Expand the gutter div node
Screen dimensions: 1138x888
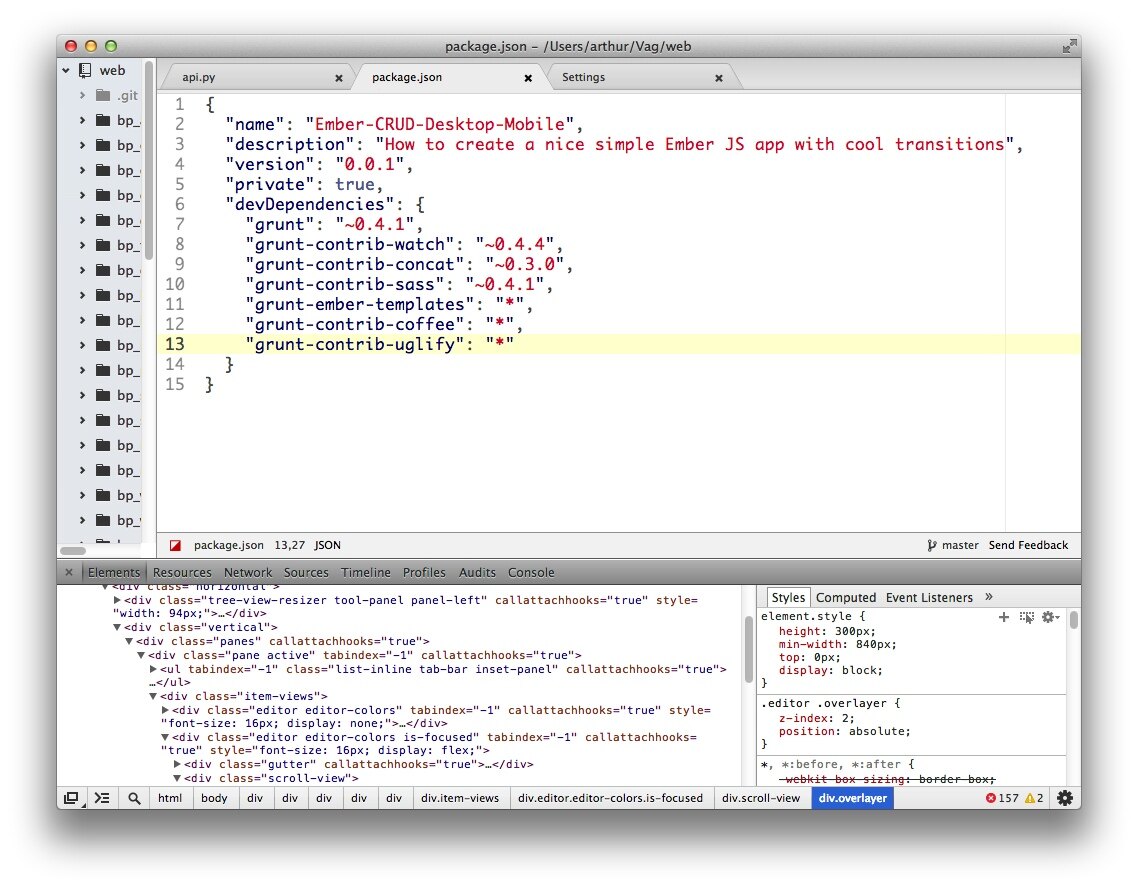(x=177, y=764)
